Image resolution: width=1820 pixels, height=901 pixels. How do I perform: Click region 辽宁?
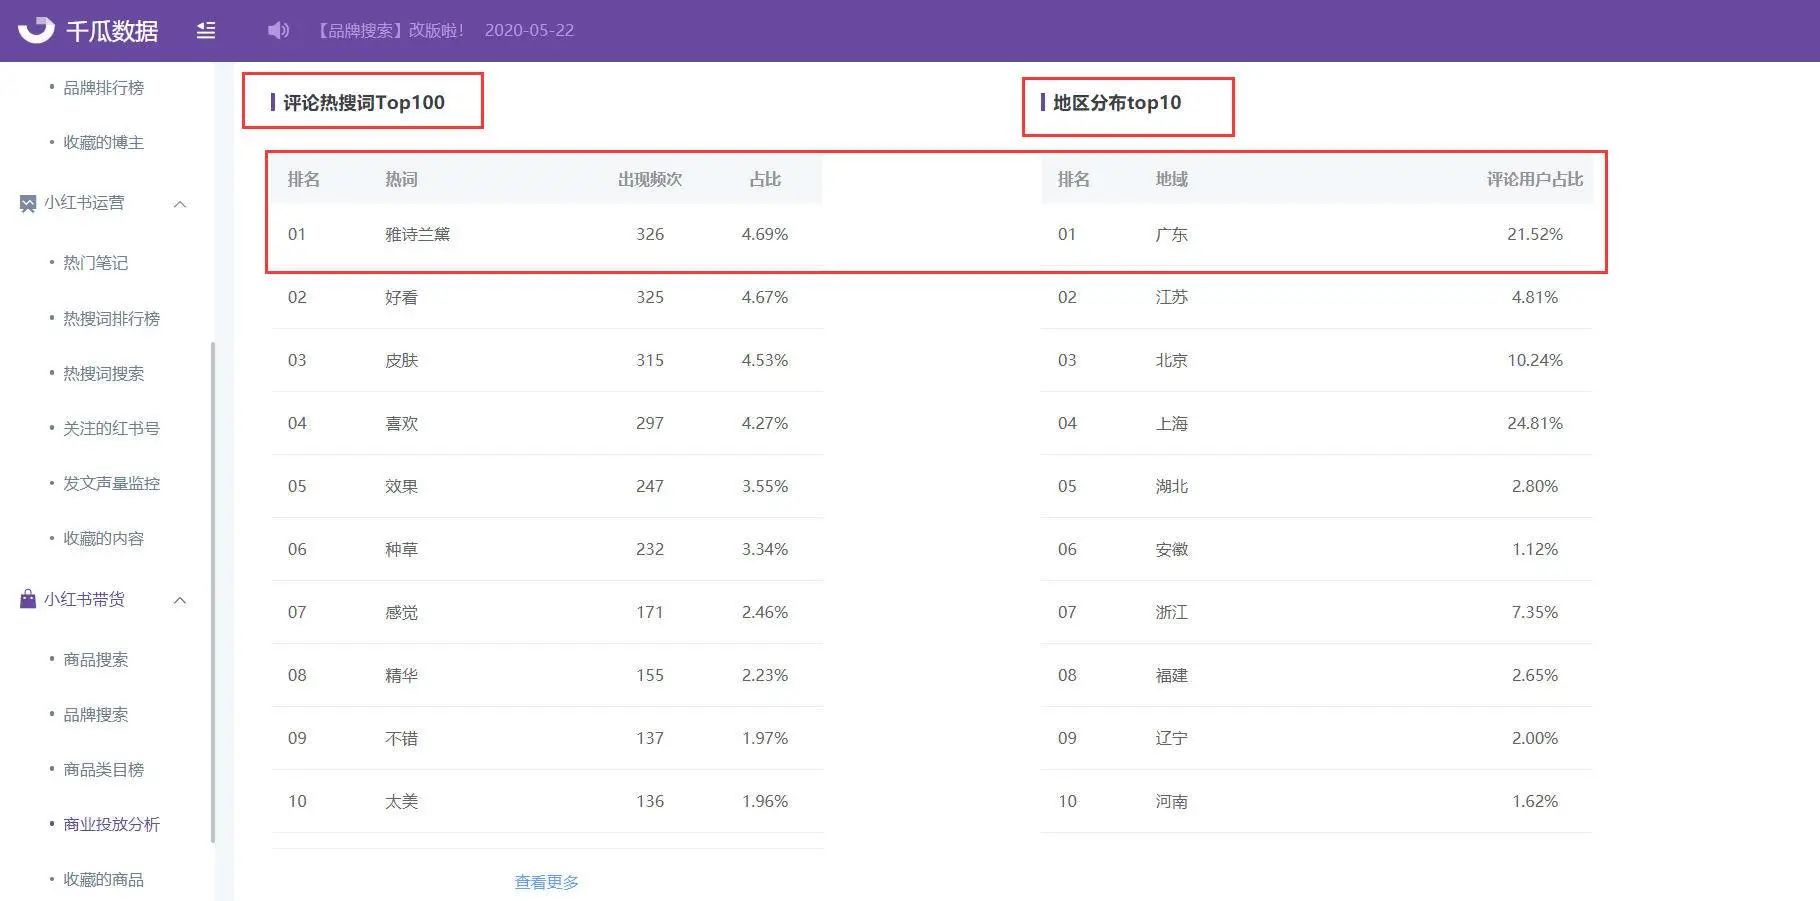(x=1171, y=738)
